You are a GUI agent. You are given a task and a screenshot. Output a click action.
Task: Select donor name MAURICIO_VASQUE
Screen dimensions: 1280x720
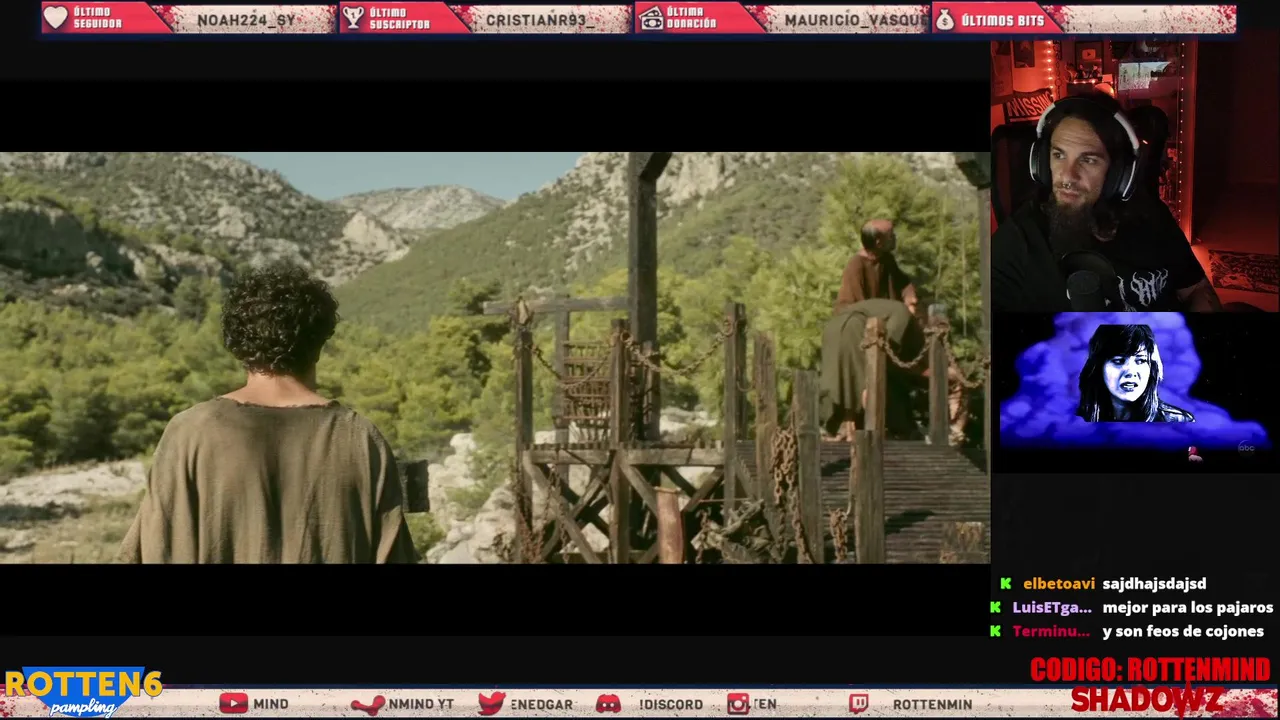tap(858, 20)
